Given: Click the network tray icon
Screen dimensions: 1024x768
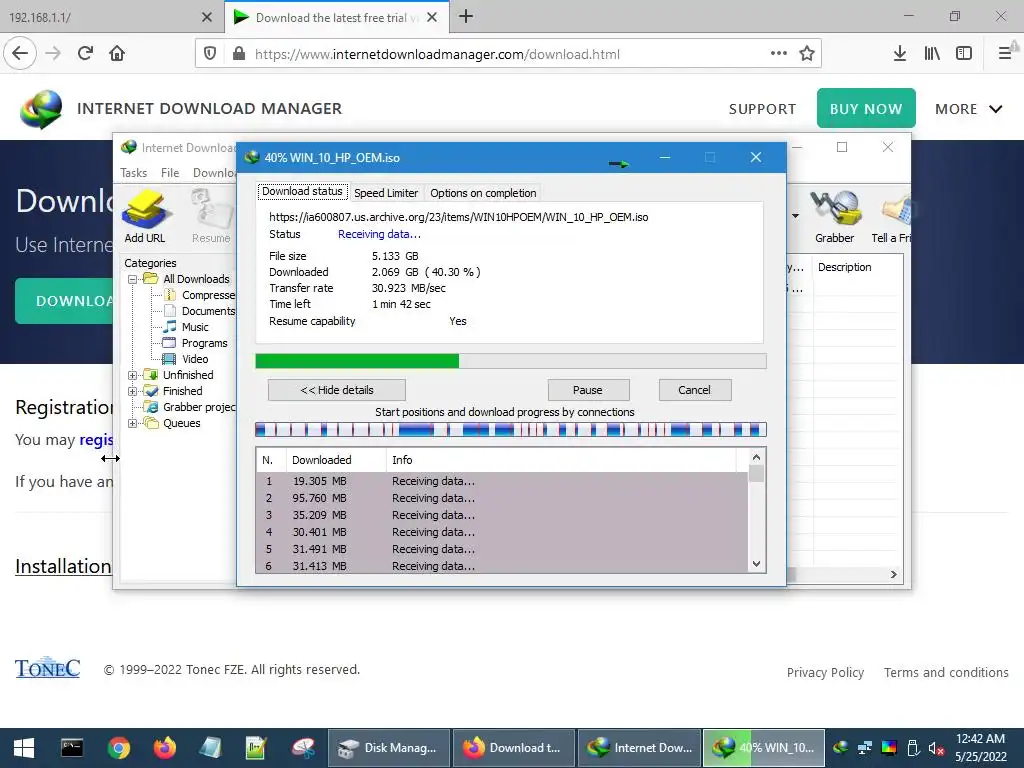Looking at the screenshot, I should coord(865,748).
